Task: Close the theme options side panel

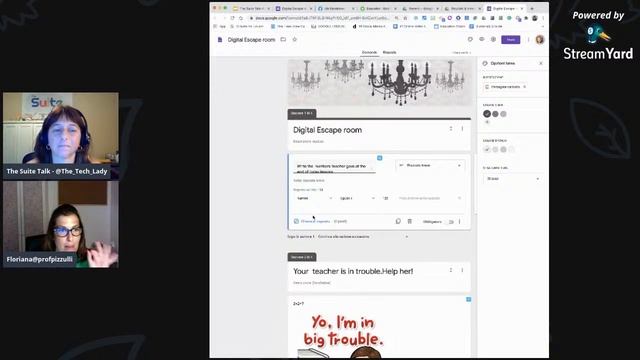Action: (541, 63)
